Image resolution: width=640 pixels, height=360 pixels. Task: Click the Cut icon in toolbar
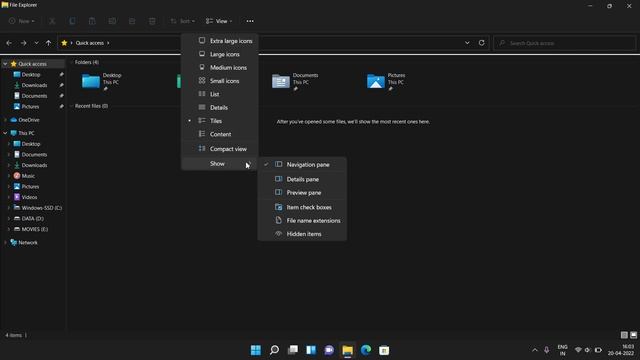52,21
